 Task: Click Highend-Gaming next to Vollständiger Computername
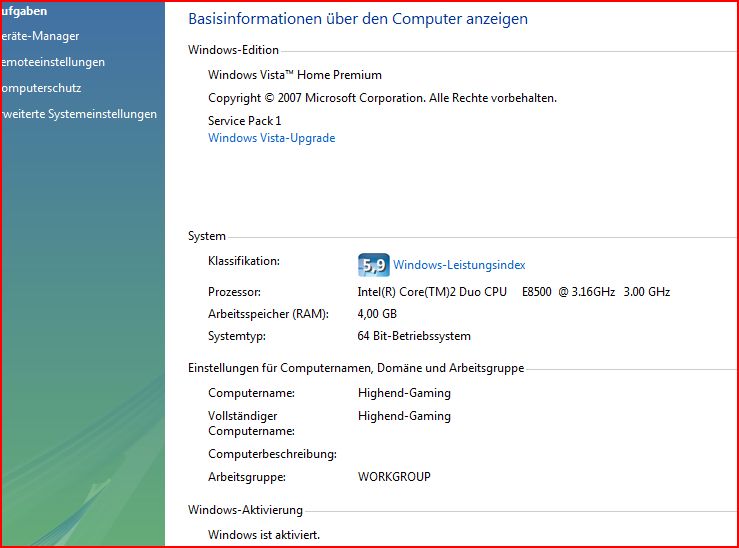404,416
